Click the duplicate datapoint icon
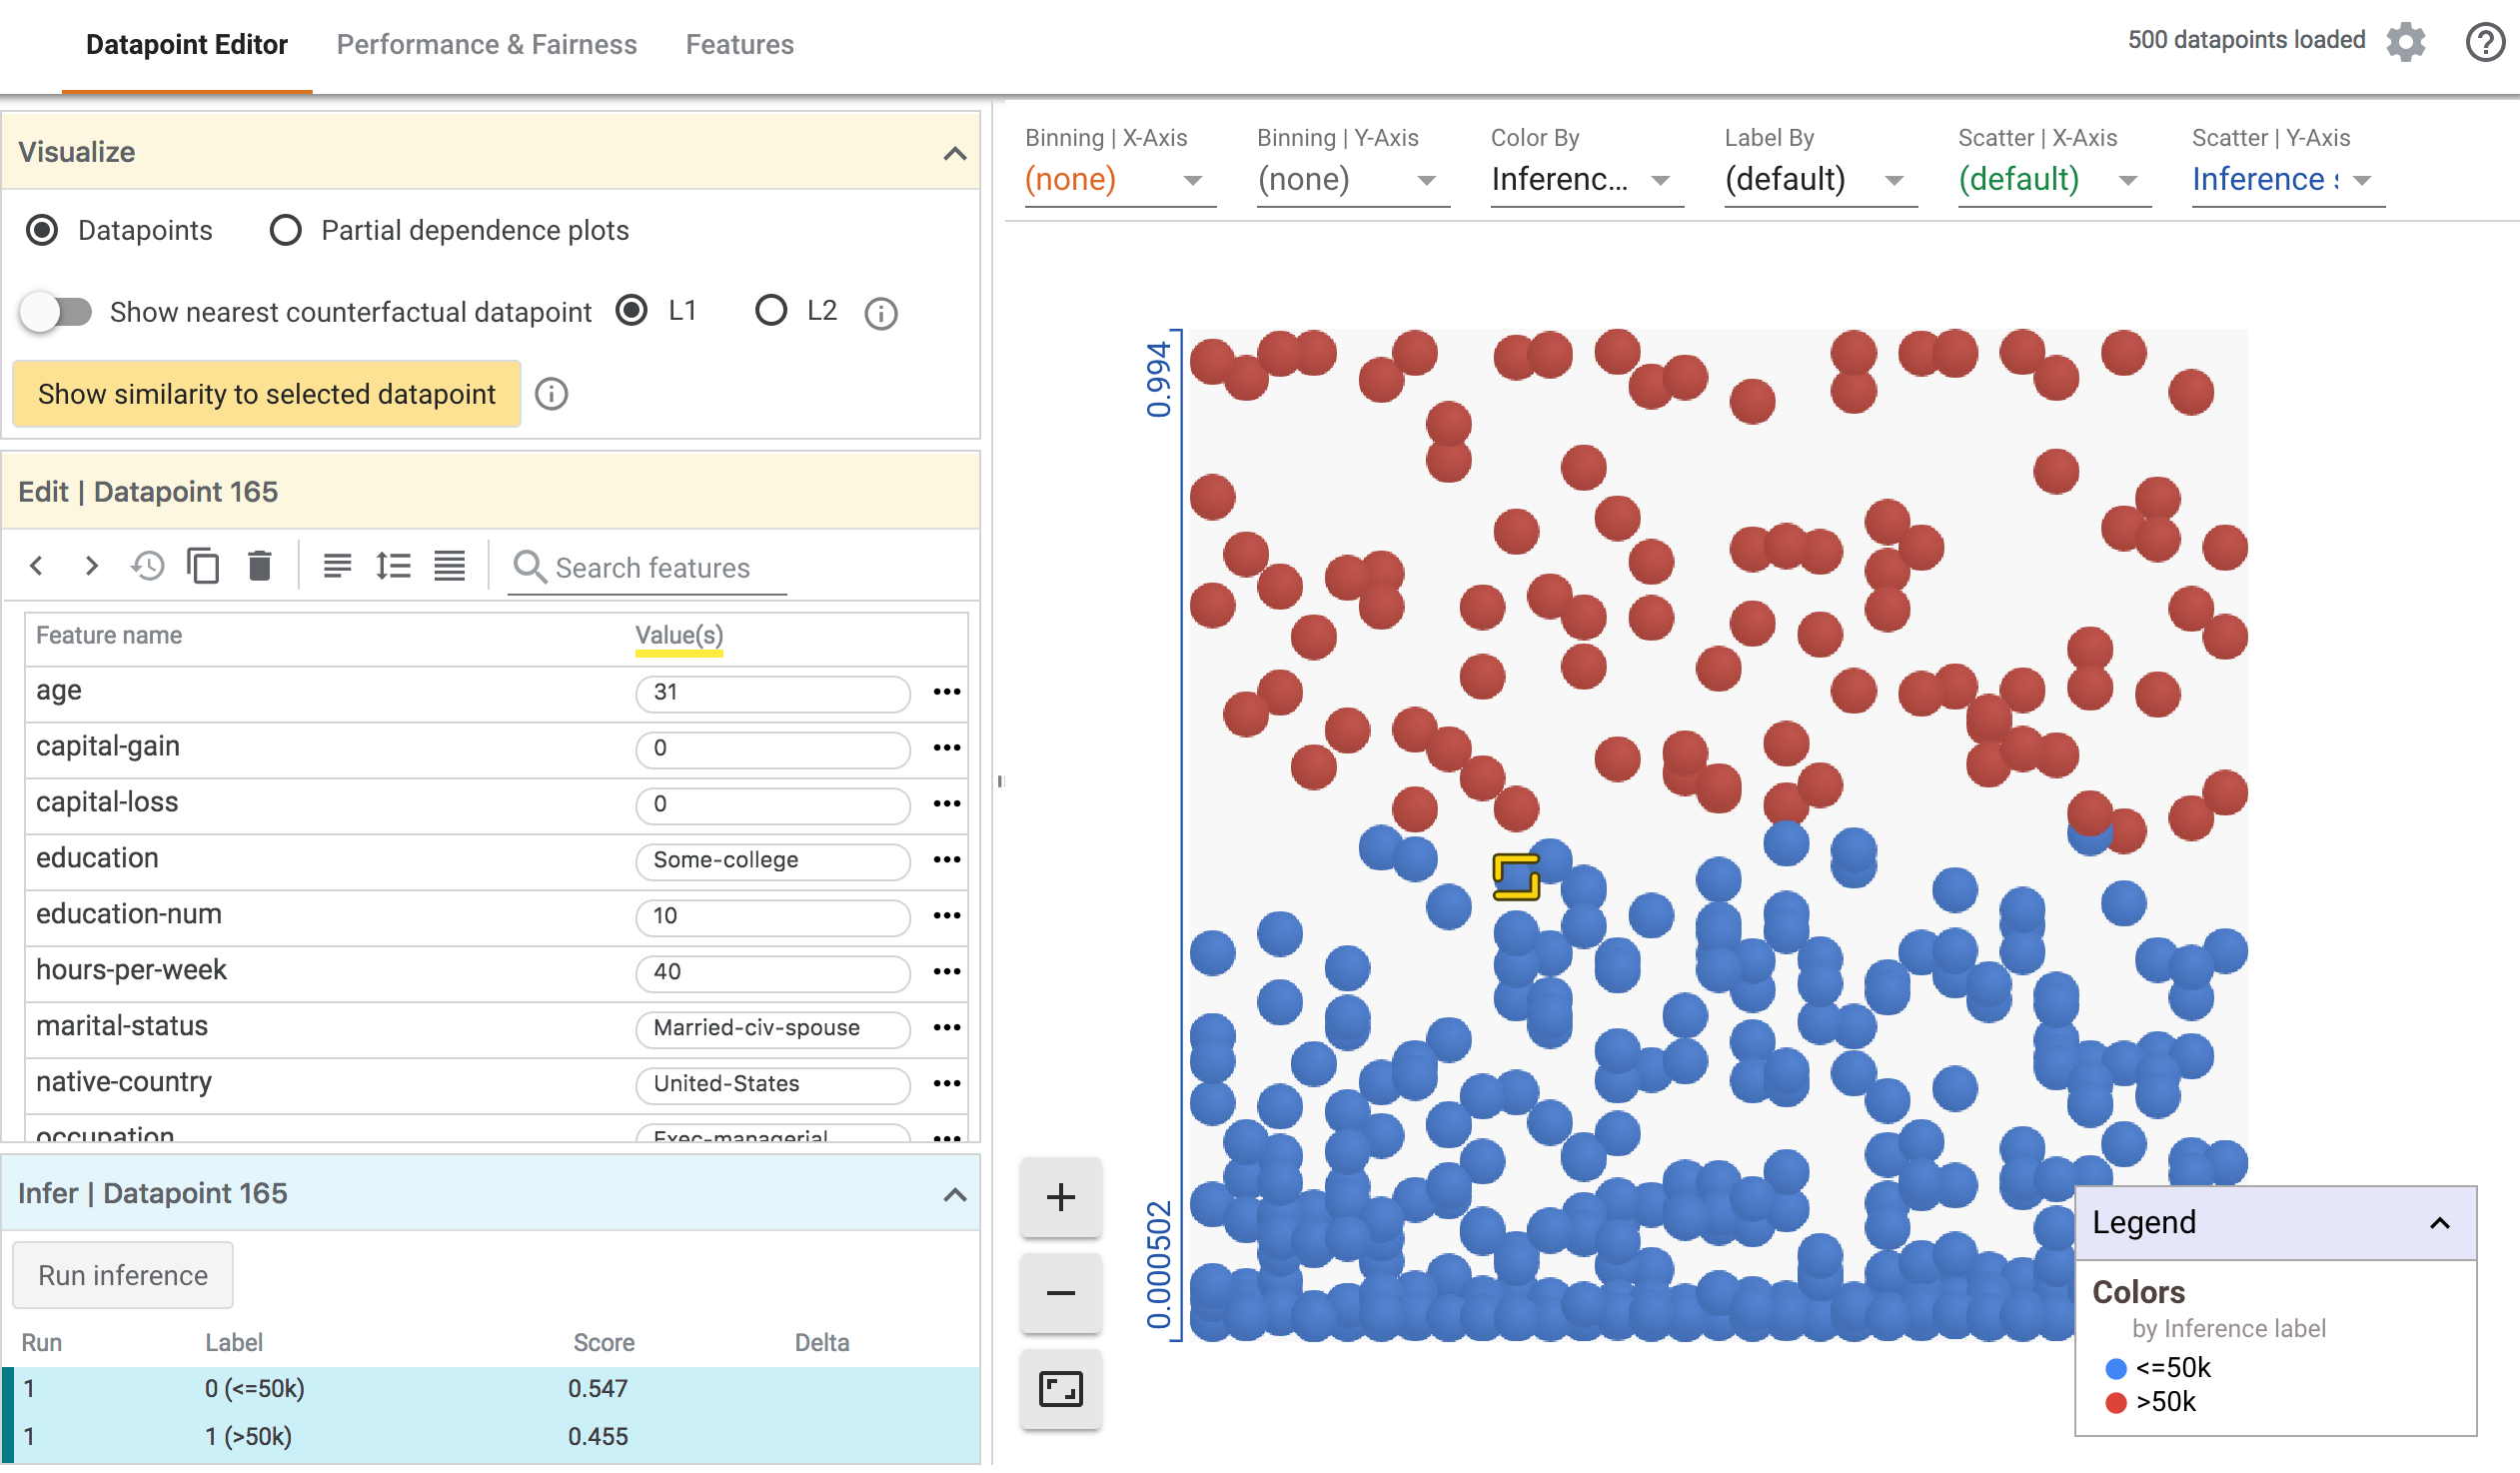The height and width of the screenshot is (1473, 2520). pos(203,567)
